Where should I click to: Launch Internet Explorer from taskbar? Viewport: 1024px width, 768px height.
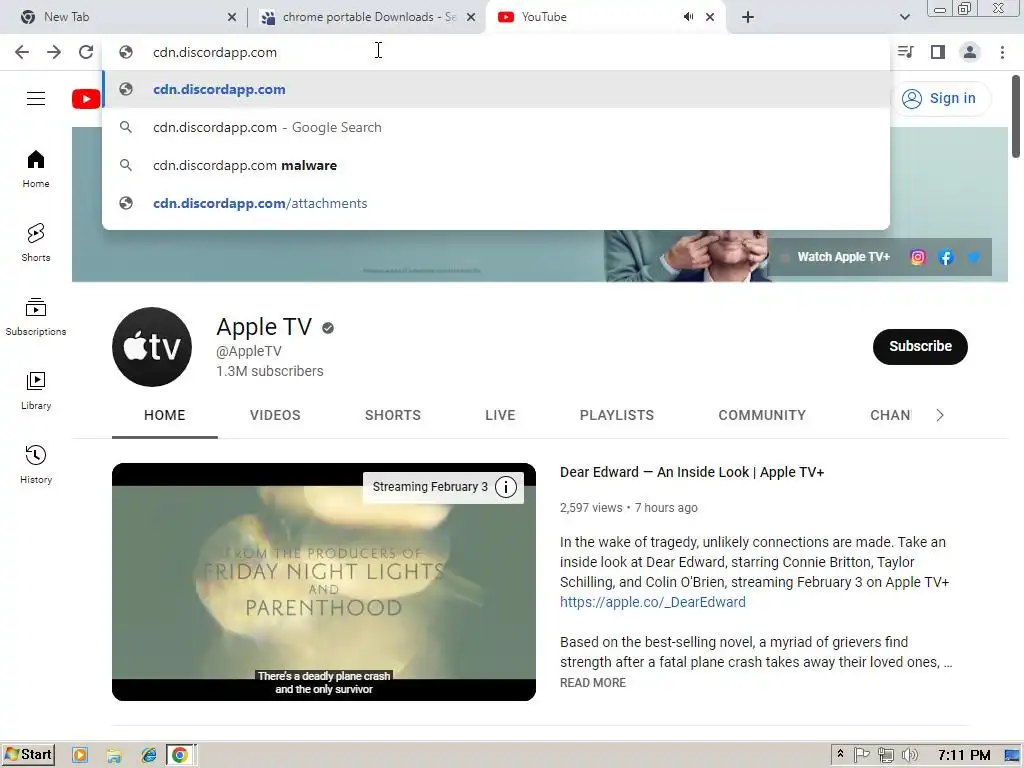coord(149,756)
